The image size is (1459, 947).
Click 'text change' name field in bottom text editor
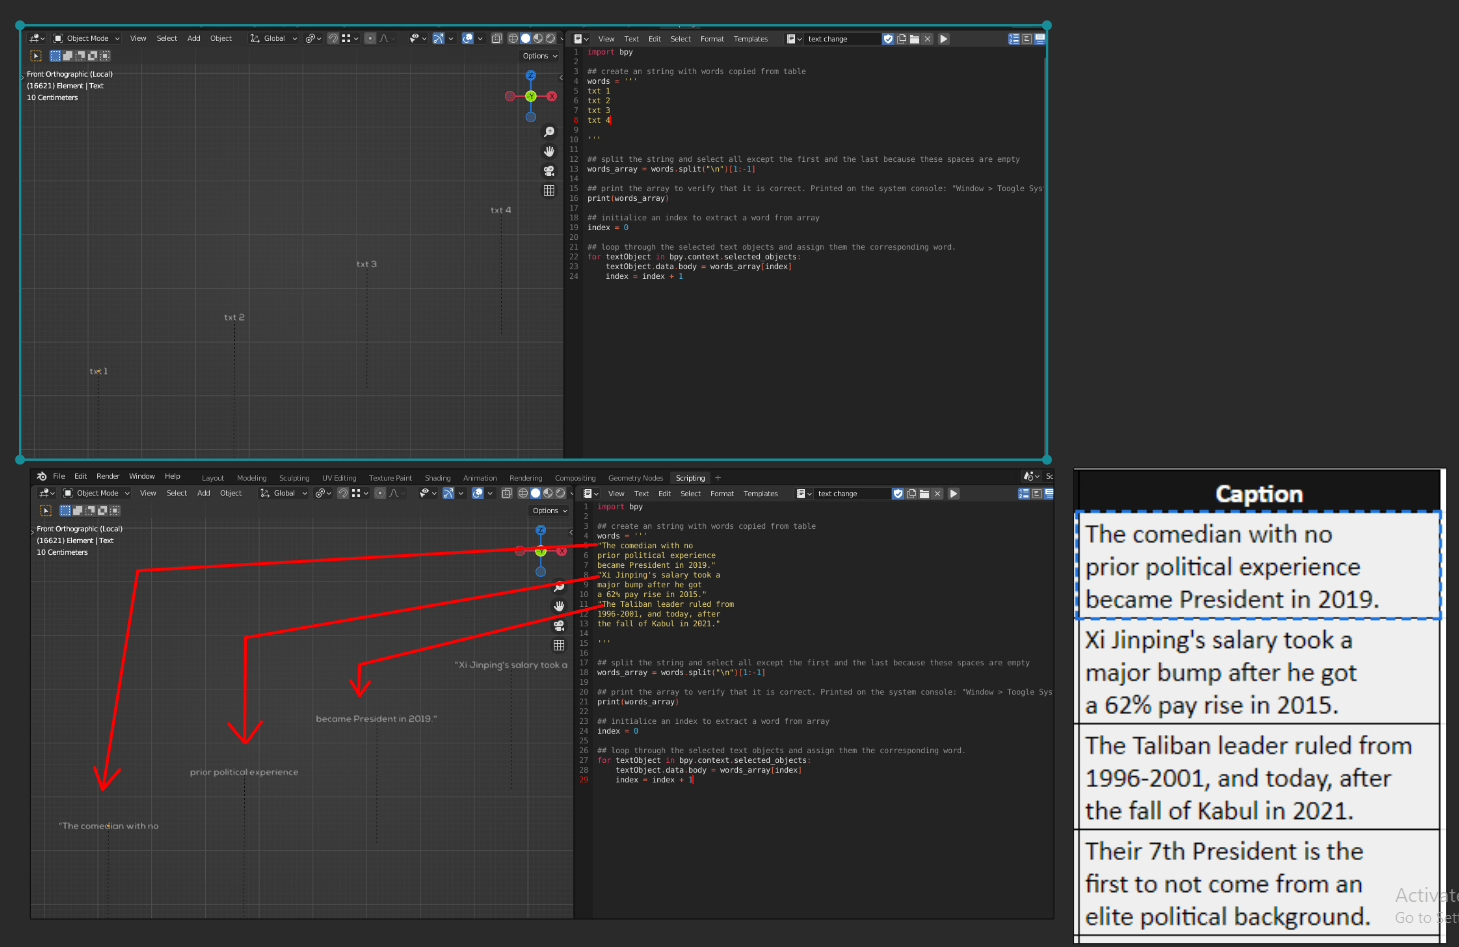tap(853, 493)
